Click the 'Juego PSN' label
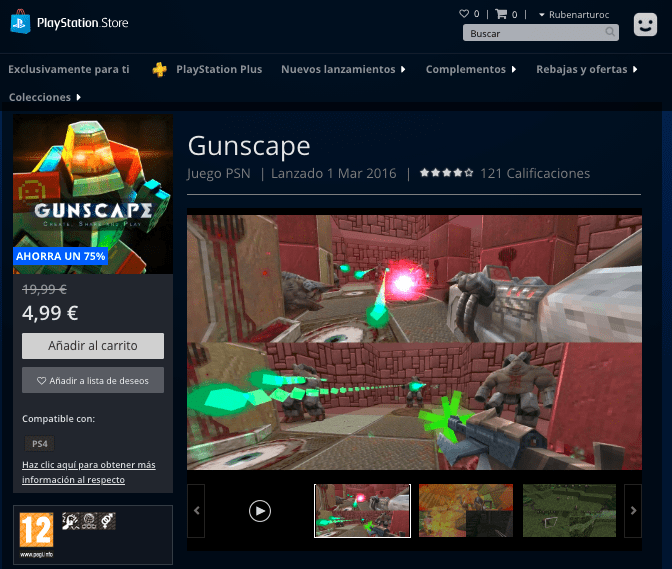672x569 pixels. (x=219, y=174)
